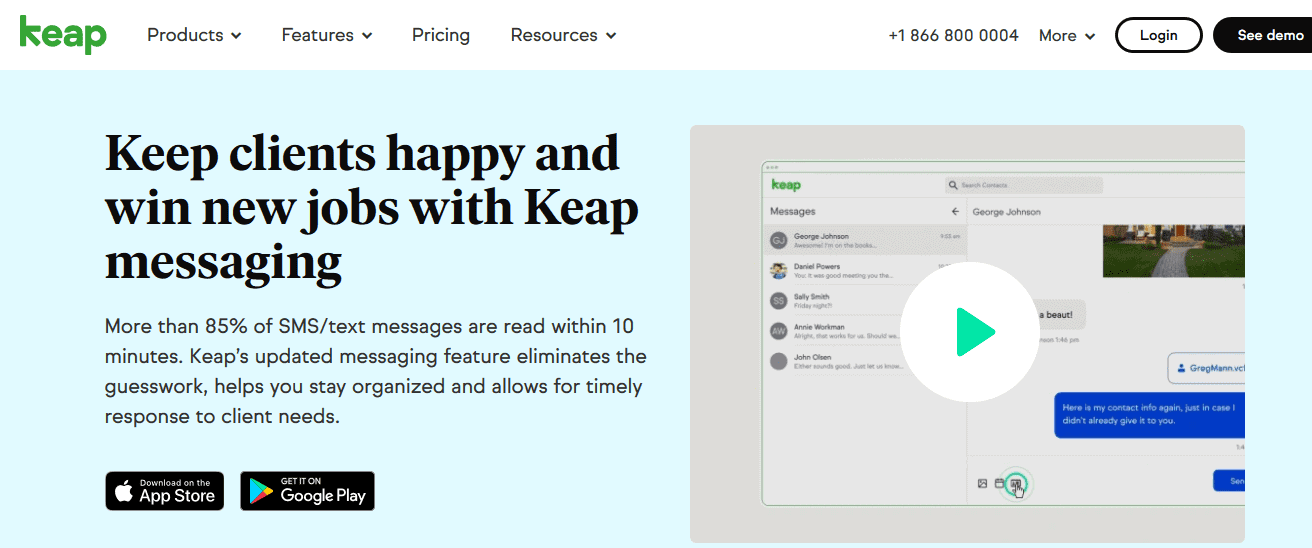Click the paragraph about 85% of SMS messages
The height and width of the screenshot is (548, 1312).
pos(376,371)
